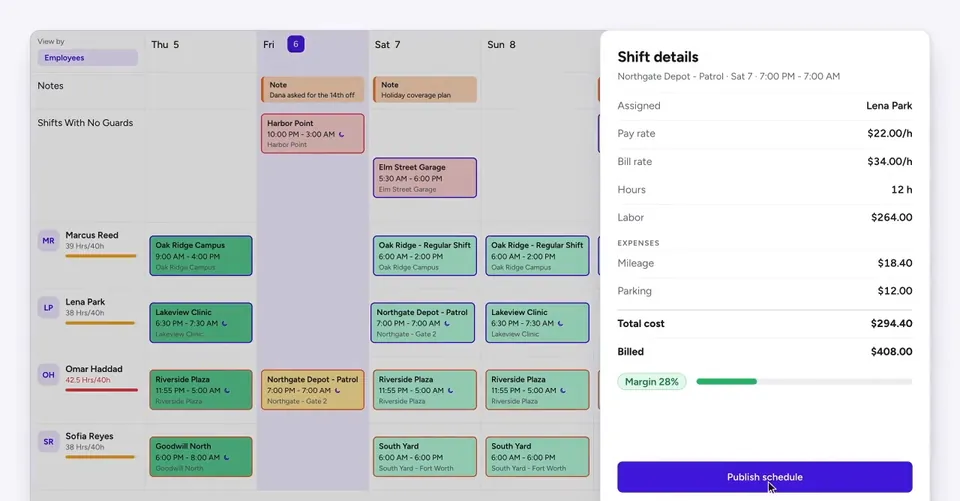The image size is (960, 501).
Task: Click the $22.00/h pay rate value
Action: 890,134
